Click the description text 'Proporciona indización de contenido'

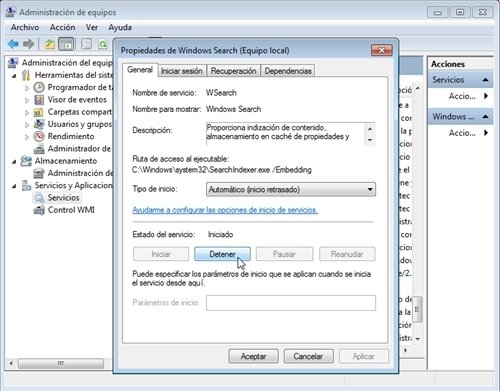click(x=266, y=128)
